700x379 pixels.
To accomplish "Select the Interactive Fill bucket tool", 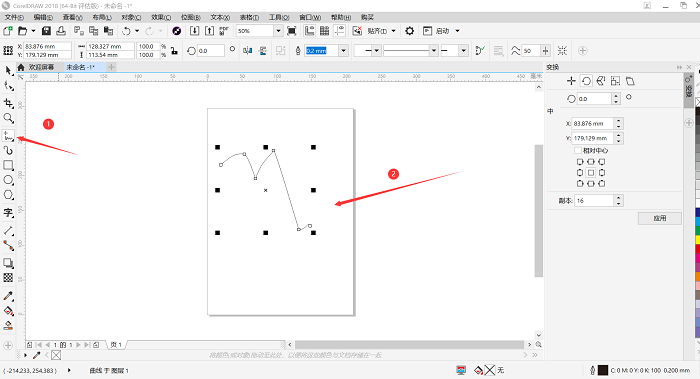I will (8, 311).
